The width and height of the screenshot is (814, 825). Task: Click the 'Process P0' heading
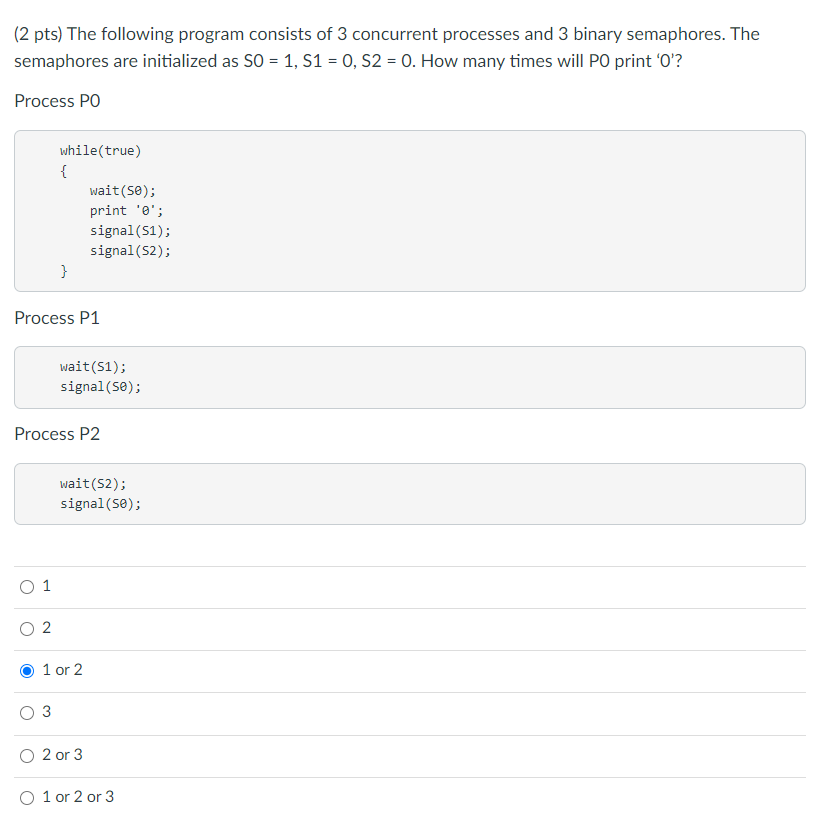click(x=57, y=101)
